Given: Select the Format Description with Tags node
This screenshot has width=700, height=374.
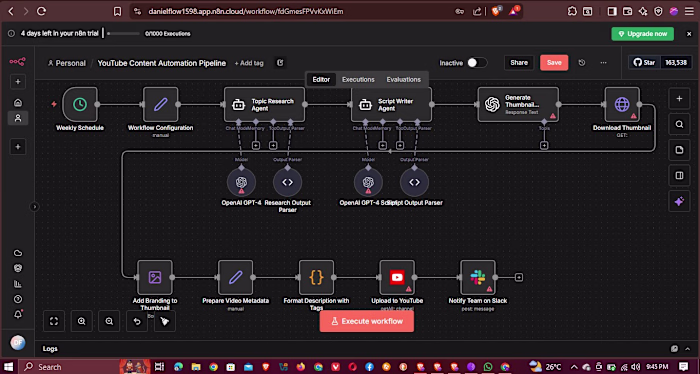Looking at the screenshot, I should (316, 277).
